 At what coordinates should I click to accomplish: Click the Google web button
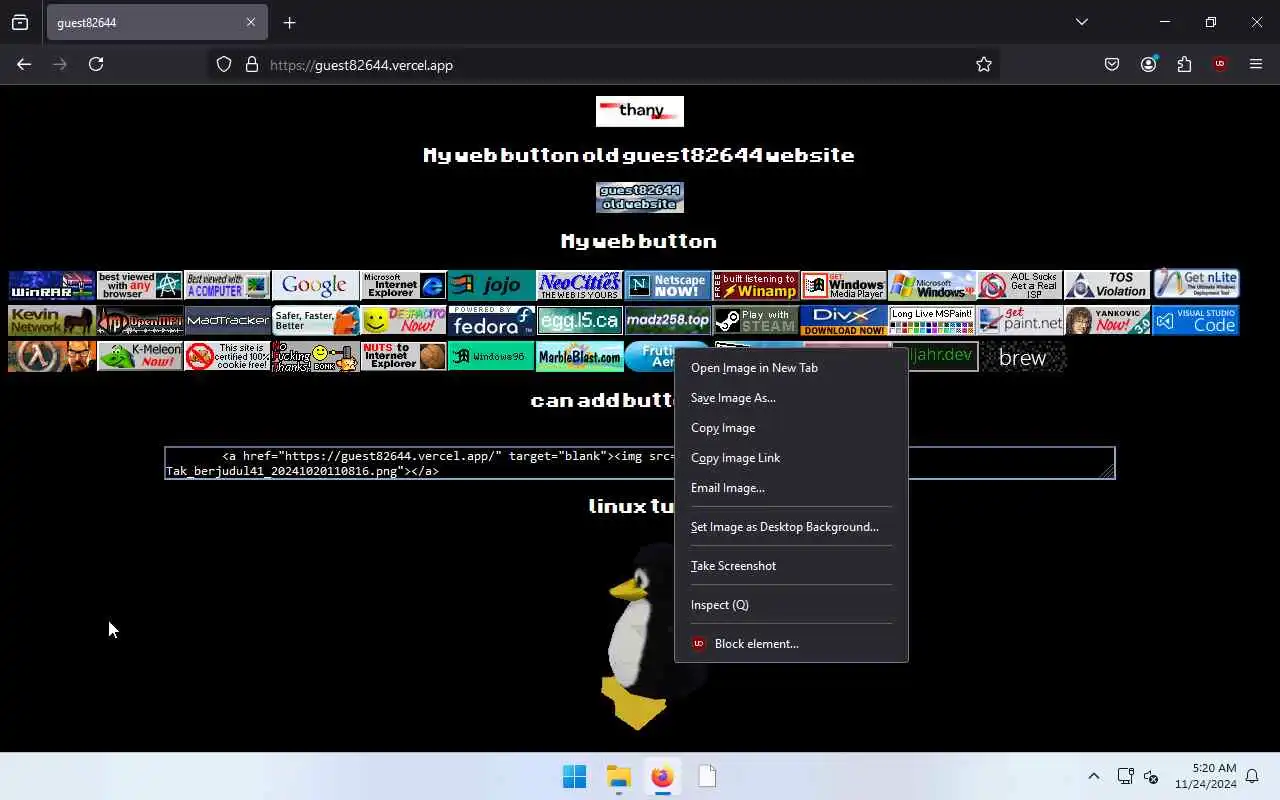pyautogui.click(x=315, y=285)
